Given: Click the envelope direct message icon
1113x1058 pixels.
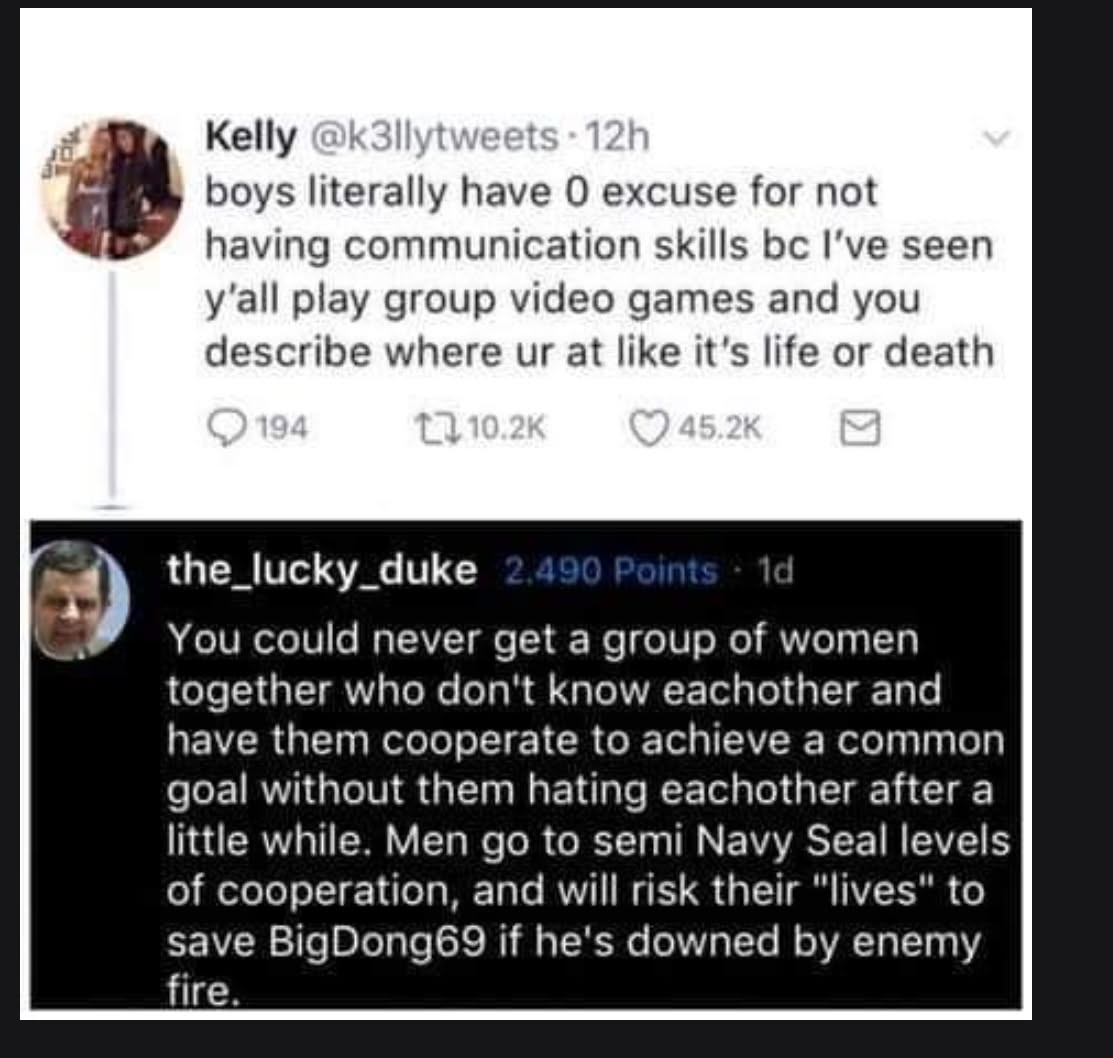Looking at the screenshot, I should 860,429.
